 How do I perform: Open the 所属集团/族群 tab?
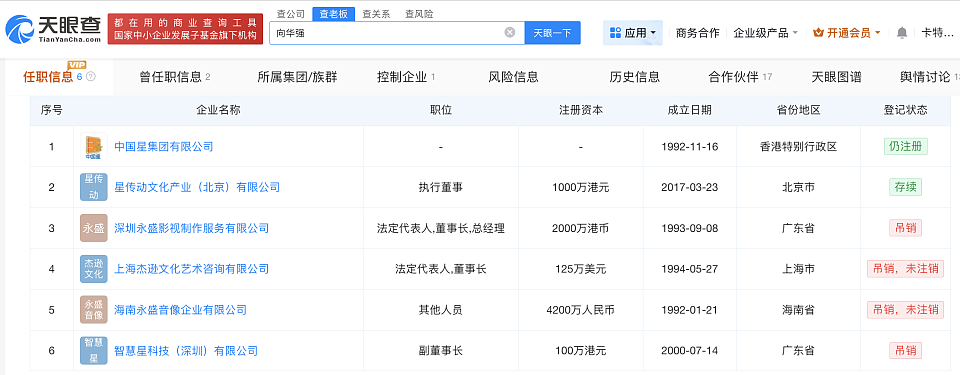298,77
